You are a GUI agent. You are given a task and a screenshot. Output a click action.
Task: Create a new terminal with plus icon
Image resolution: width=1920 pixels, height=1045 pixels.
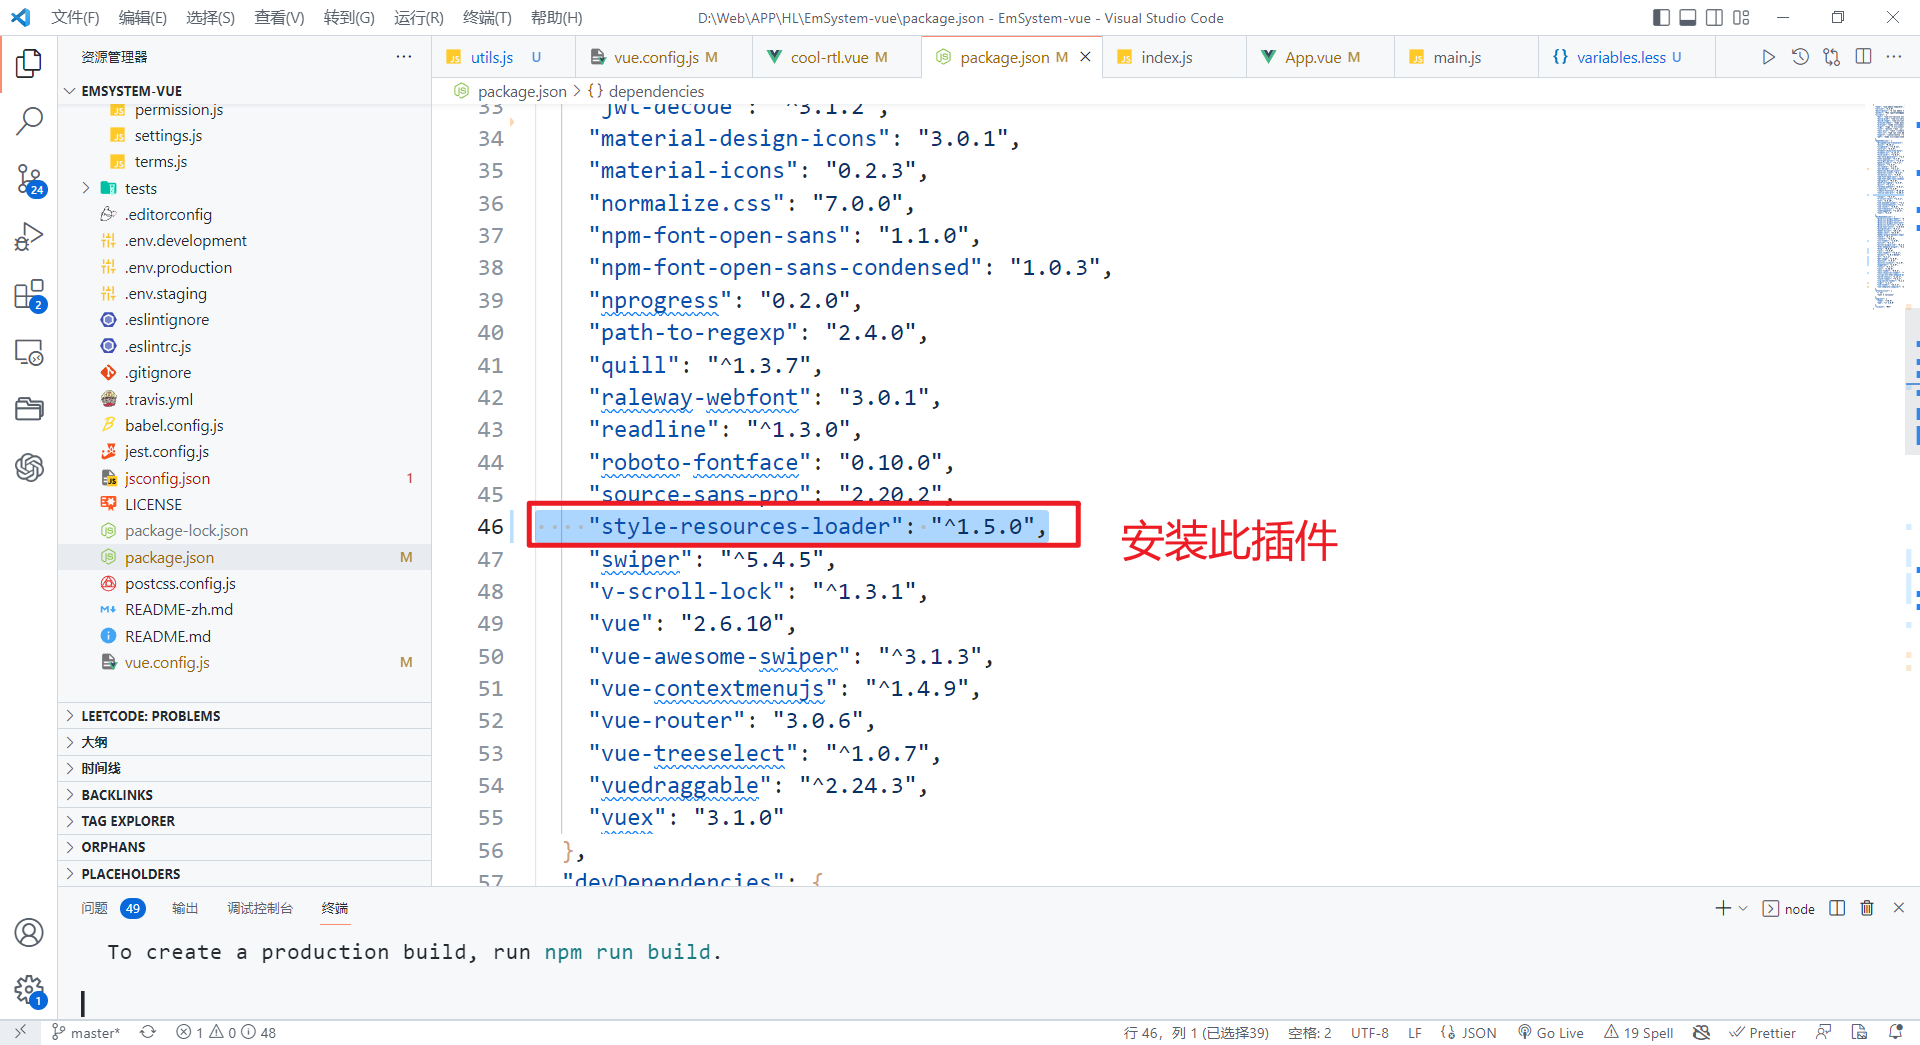click(x=1723, y=908)
